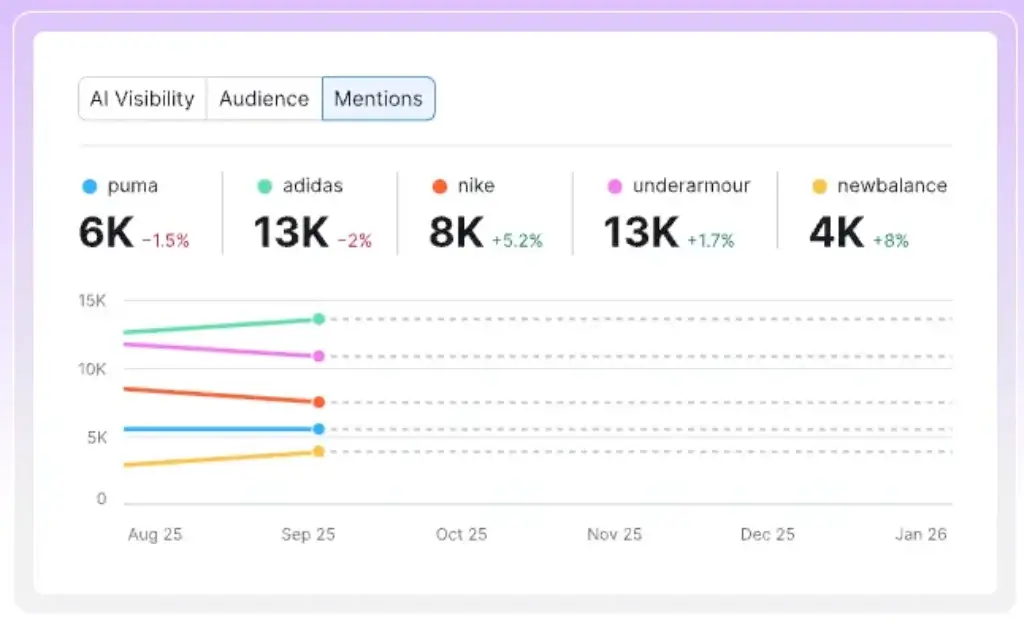Screen dimensions: 1024x623
Task: Click the blue puma legend dot
Action: (x=89, y=187)
